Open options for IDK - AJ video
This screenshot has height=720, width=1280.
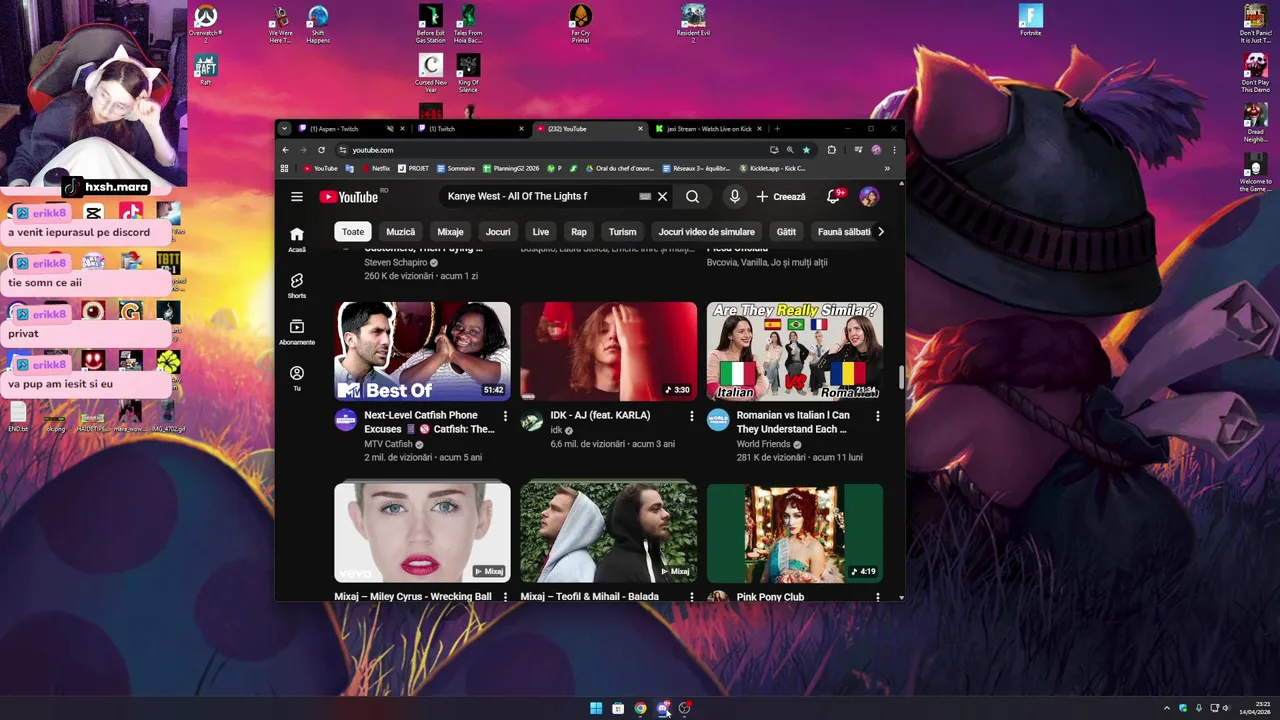click(691, 416)
